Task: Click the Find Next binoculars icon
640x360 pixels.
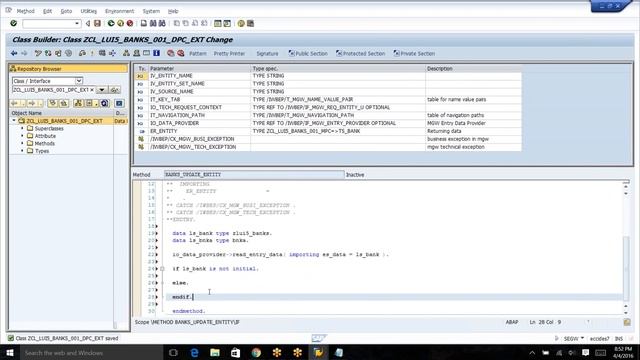Action: [x=162, y=23]
